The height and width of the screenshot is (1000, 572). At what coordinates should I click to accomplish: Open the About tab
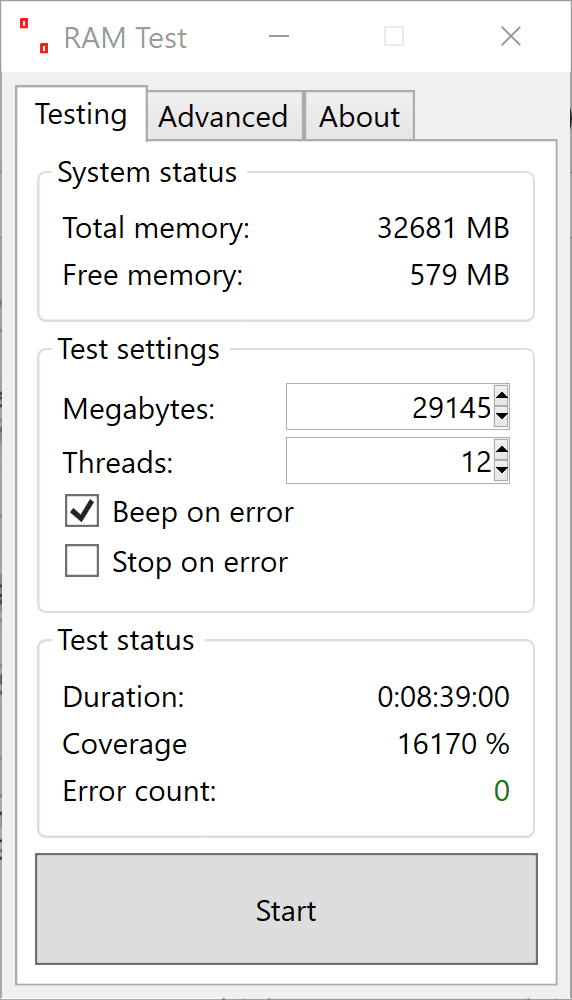point(360,116)
